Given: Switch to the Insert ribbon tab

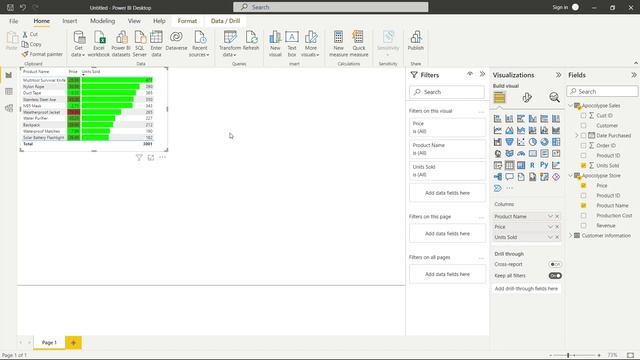Looking at the screenshot, I should [70, 21].
